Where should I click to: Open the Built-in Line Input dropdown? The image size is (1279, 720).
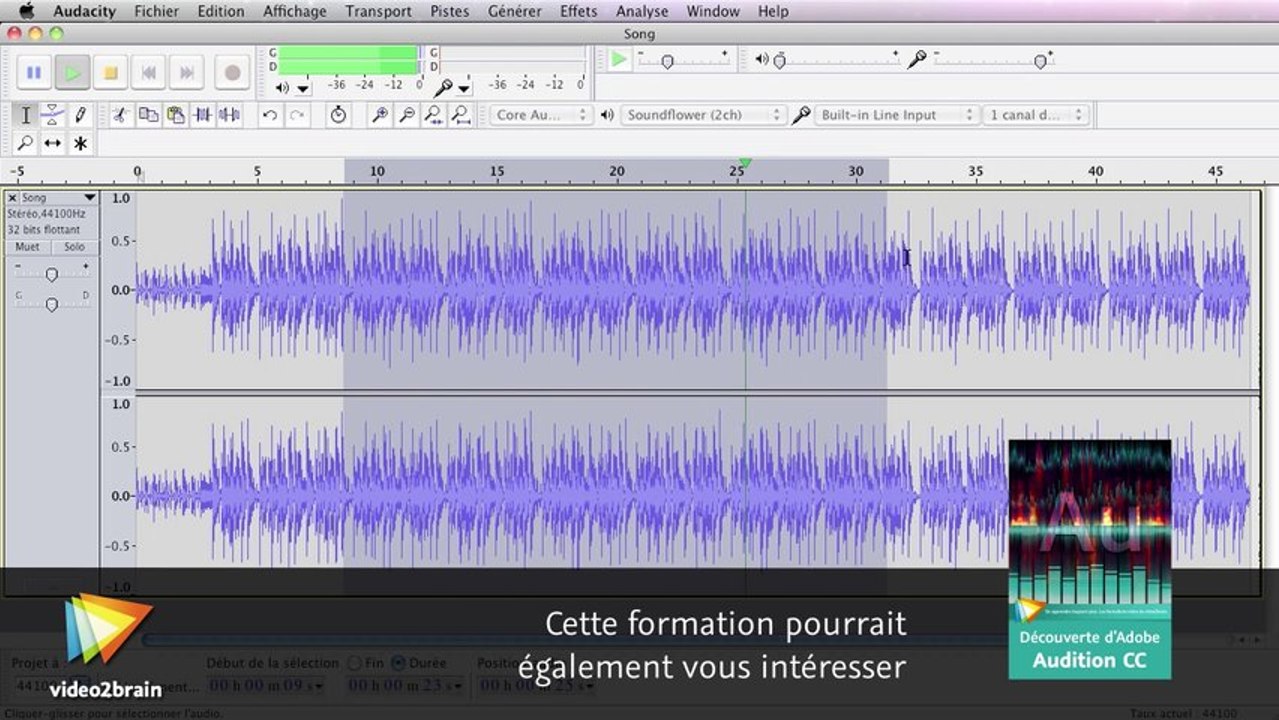(896, 115)
